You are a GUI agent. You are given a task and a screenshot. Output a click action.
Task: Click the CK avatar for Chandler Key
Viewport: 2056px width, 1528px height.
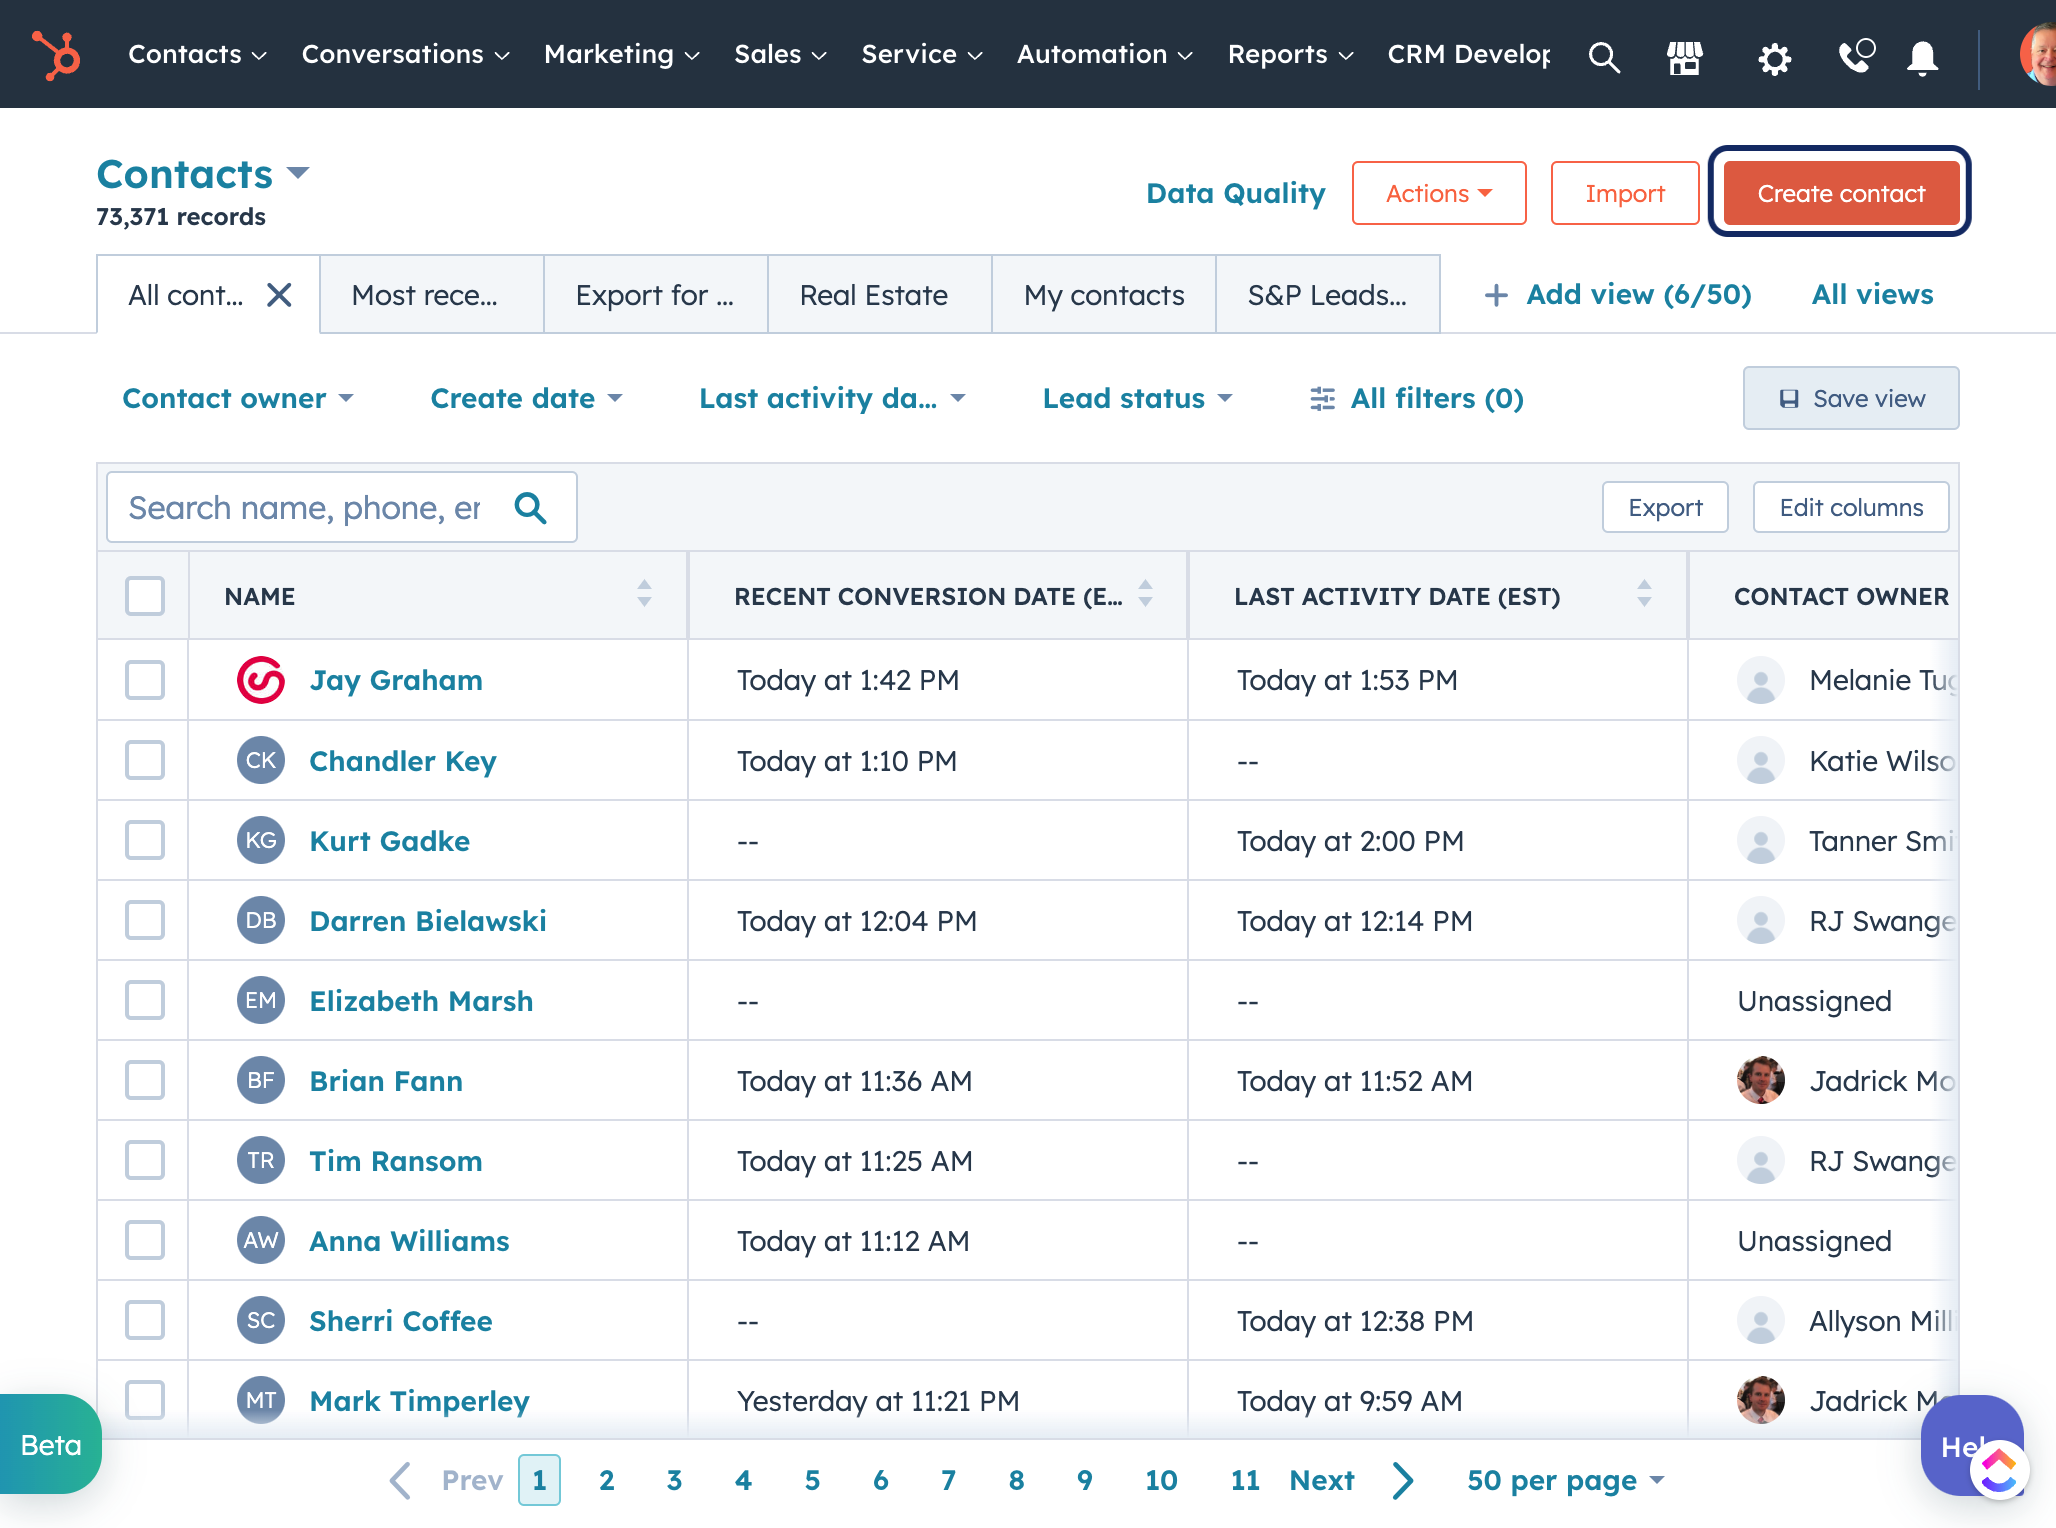point(261,760)
